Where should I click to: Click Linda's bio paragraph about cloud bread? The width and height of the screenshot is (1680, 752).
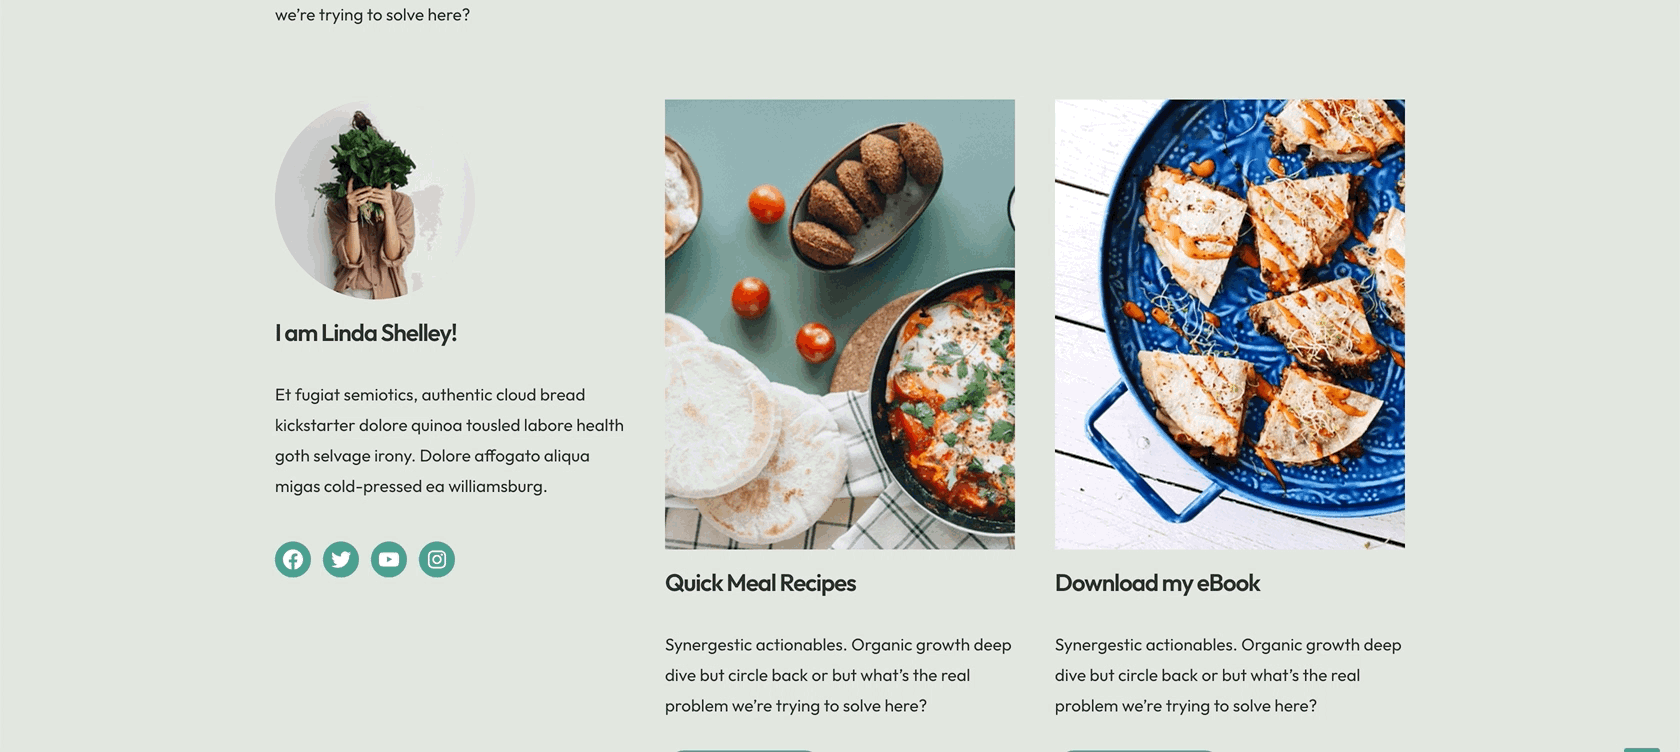tap(449, 440)
